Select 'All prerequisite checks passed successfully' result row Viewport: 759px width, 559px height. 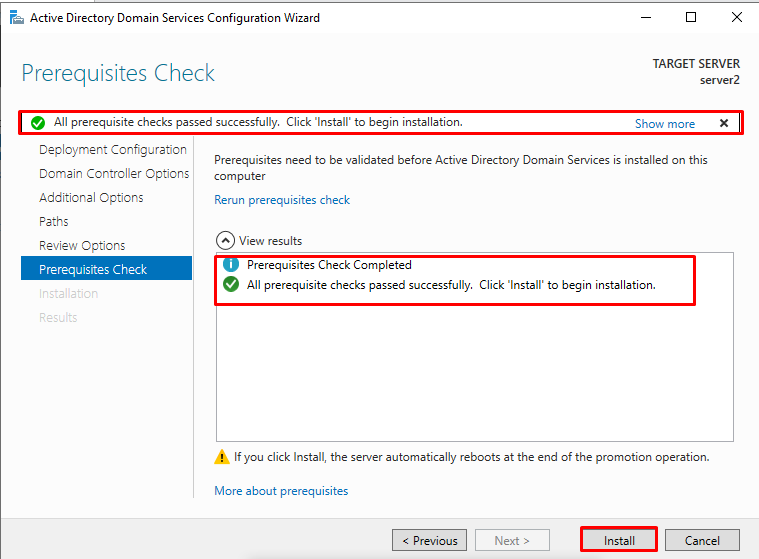point(451,285)
